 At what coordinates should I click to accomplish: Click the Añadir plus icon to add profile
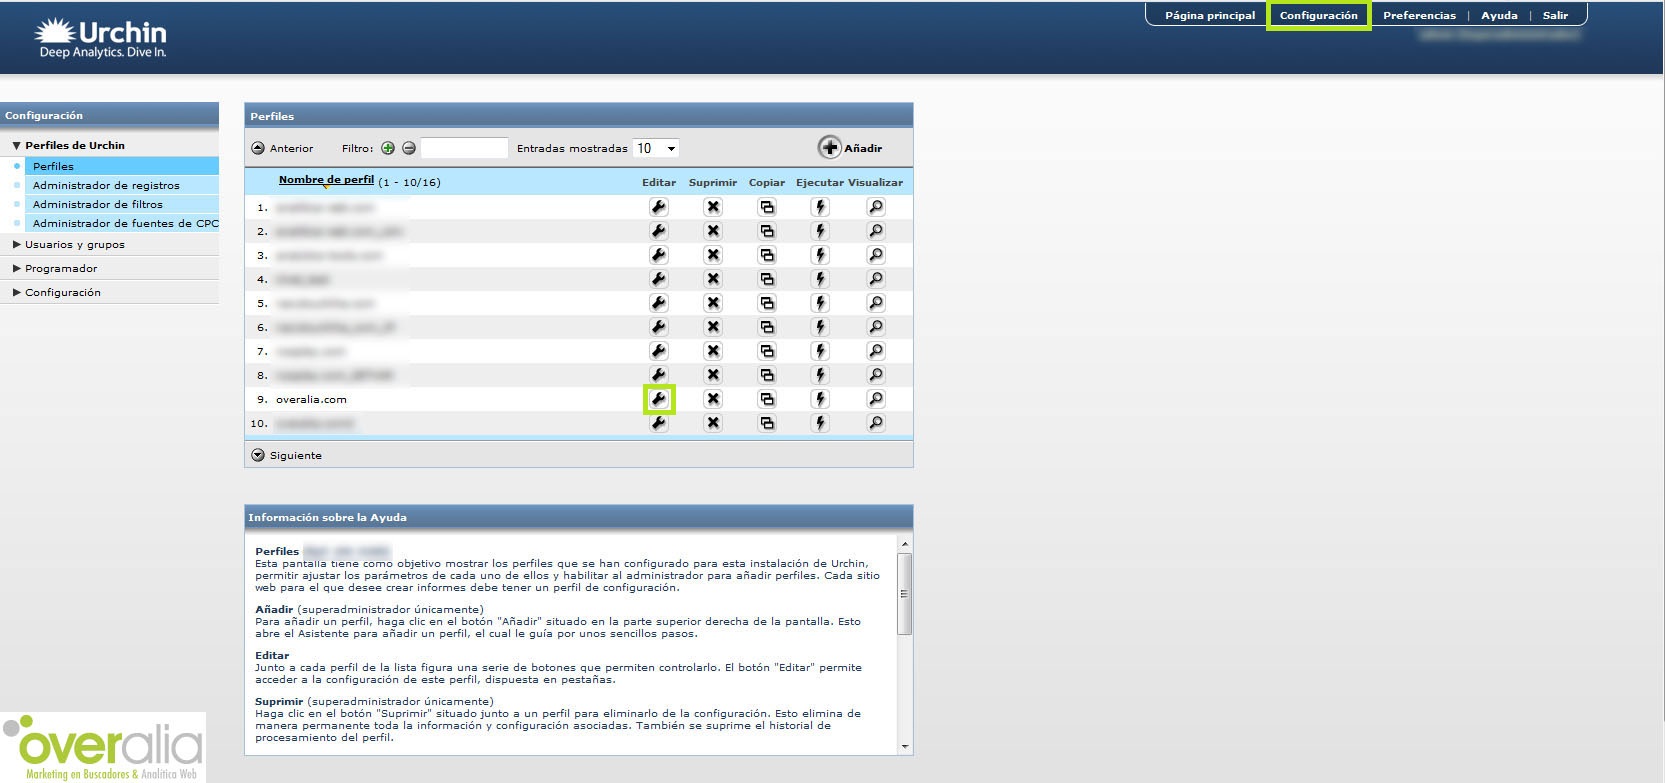point(830,148)
